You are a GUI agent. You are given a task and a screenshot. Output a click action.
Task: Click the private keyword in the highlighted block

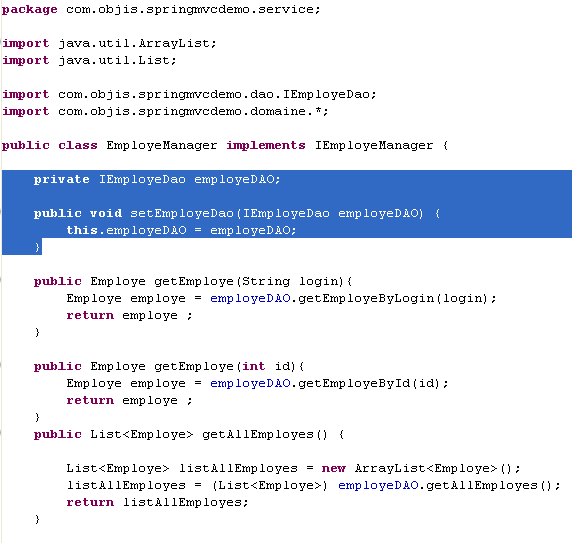point(61,180)
